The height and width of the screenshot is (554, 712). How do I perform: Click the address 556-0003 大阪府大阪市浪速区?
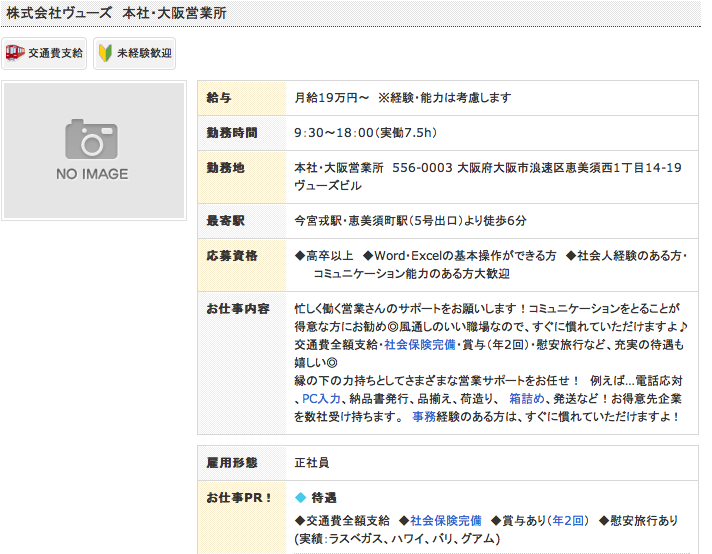coord(479,168)
